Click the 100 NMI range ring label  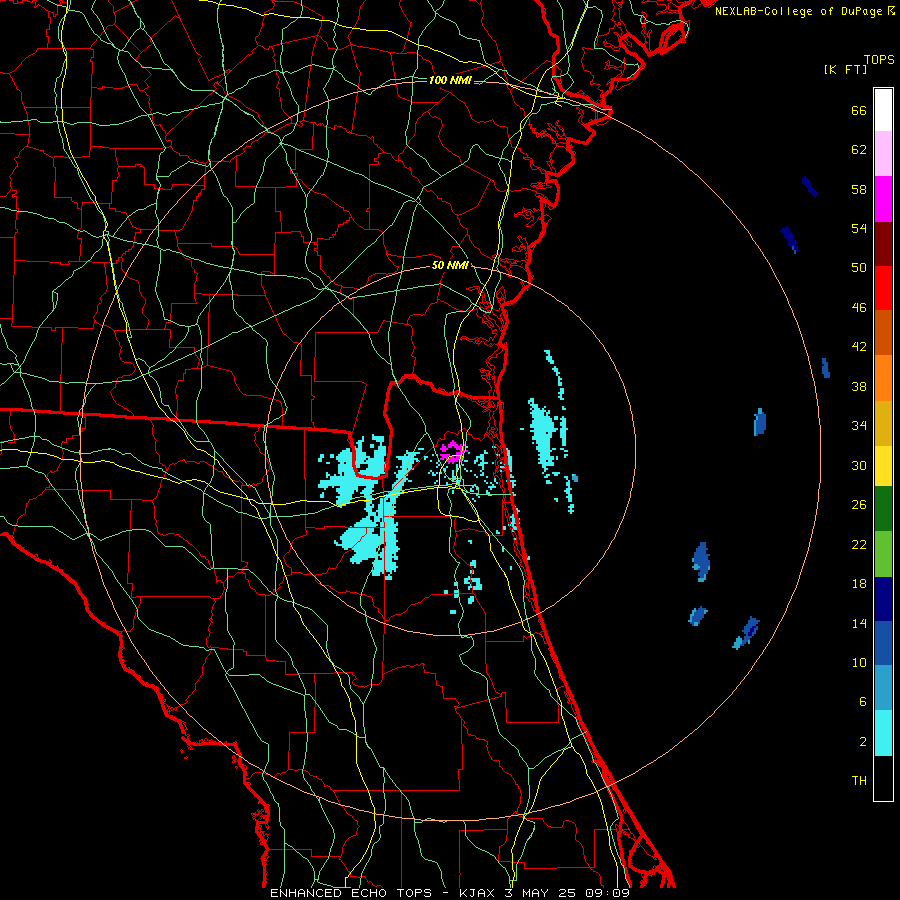point(450,80)
